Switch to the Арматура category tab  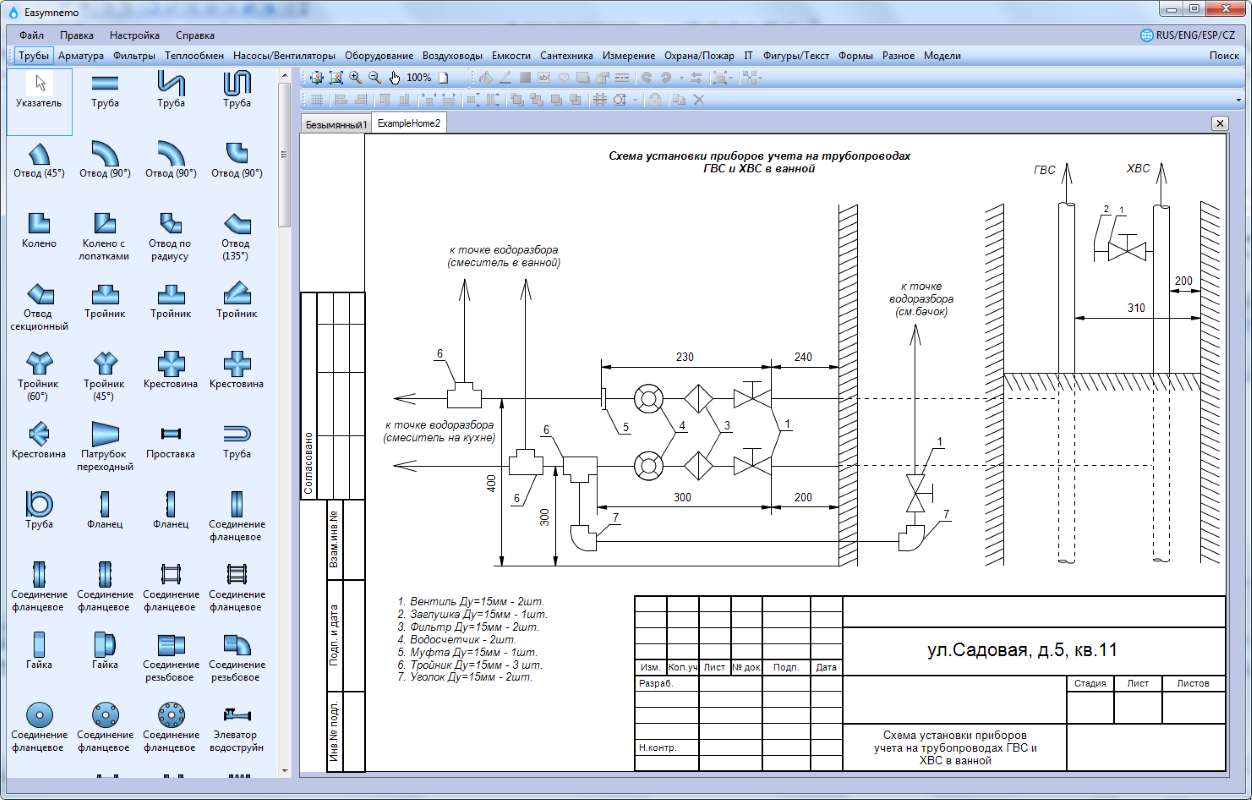click(81, 56)
